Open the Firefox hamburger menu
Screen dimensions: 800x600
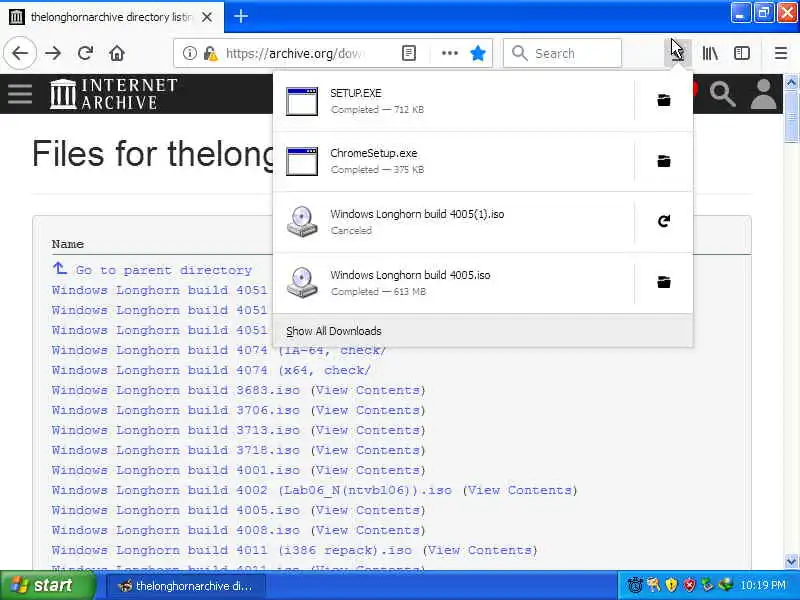click(x=781, y=53)
